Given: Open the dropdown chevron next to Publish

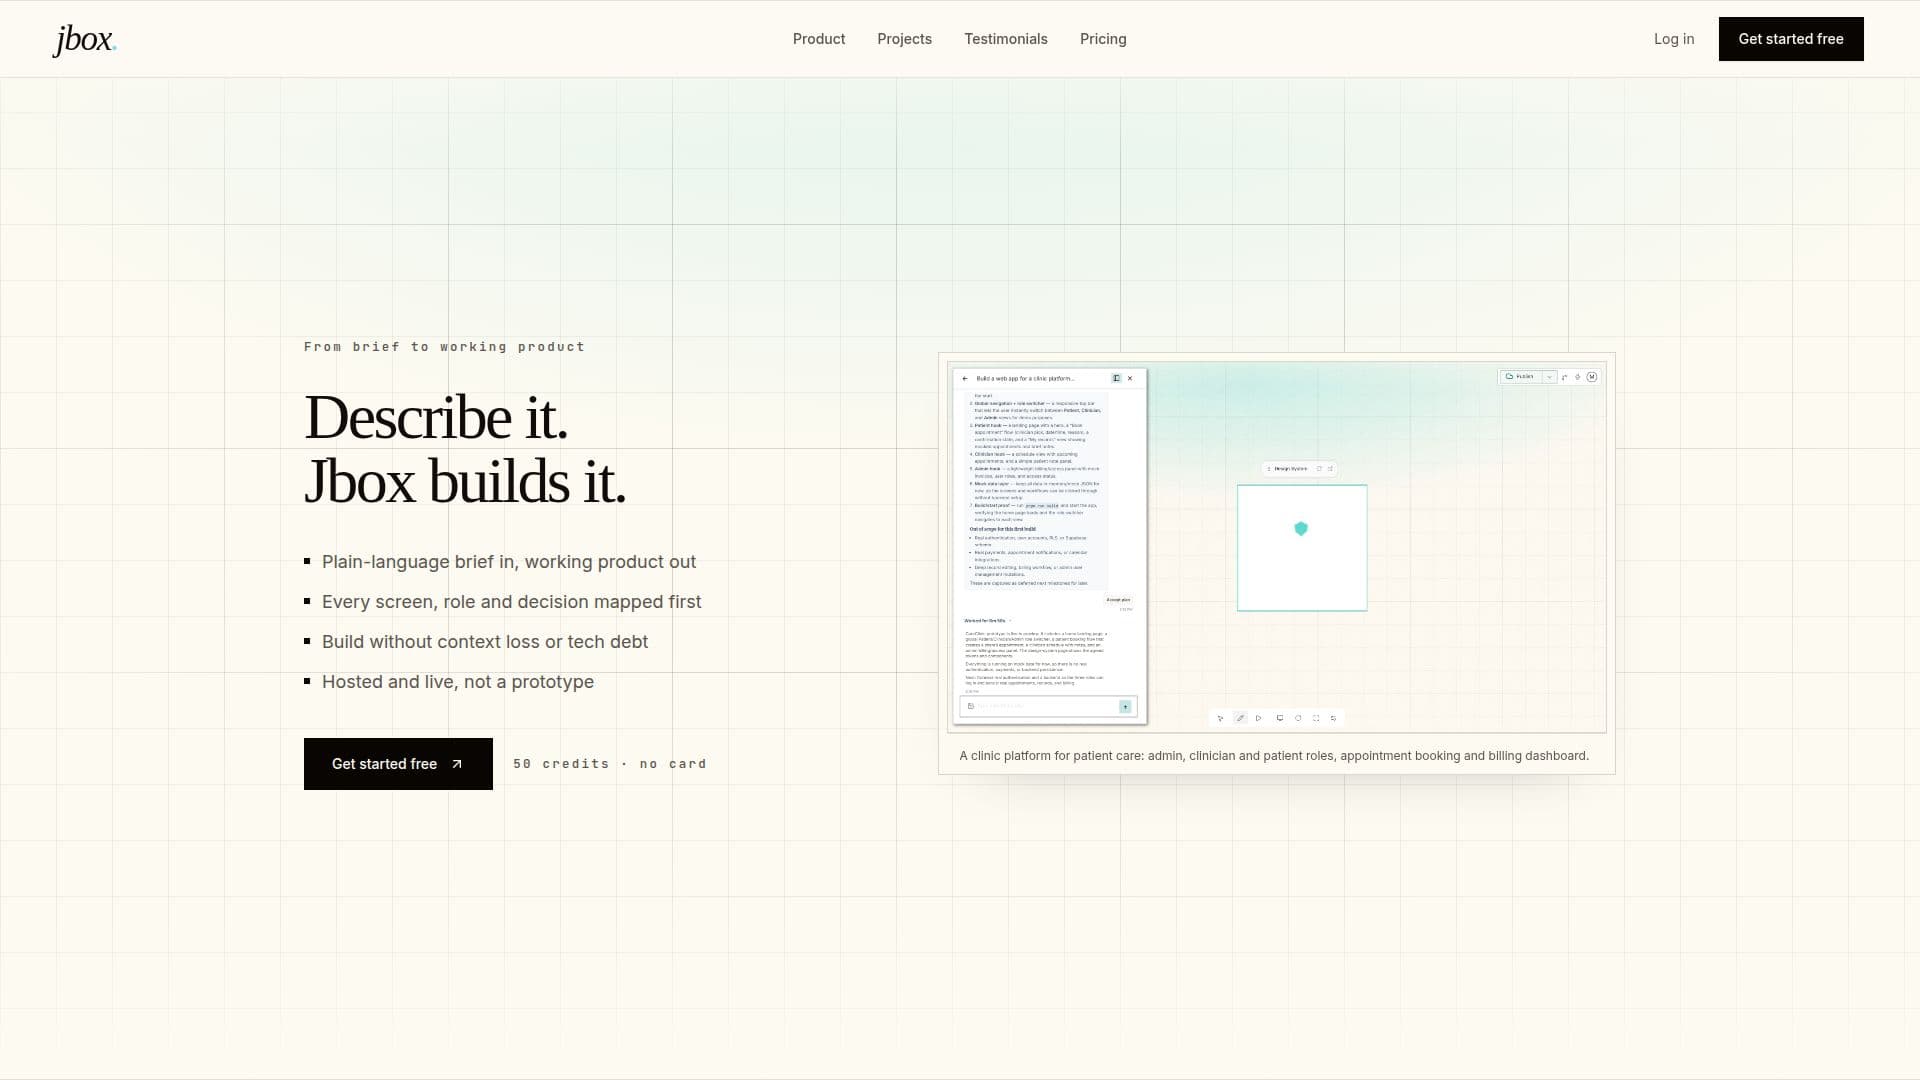Looking at the screenshot, I should pos(1549,377).
